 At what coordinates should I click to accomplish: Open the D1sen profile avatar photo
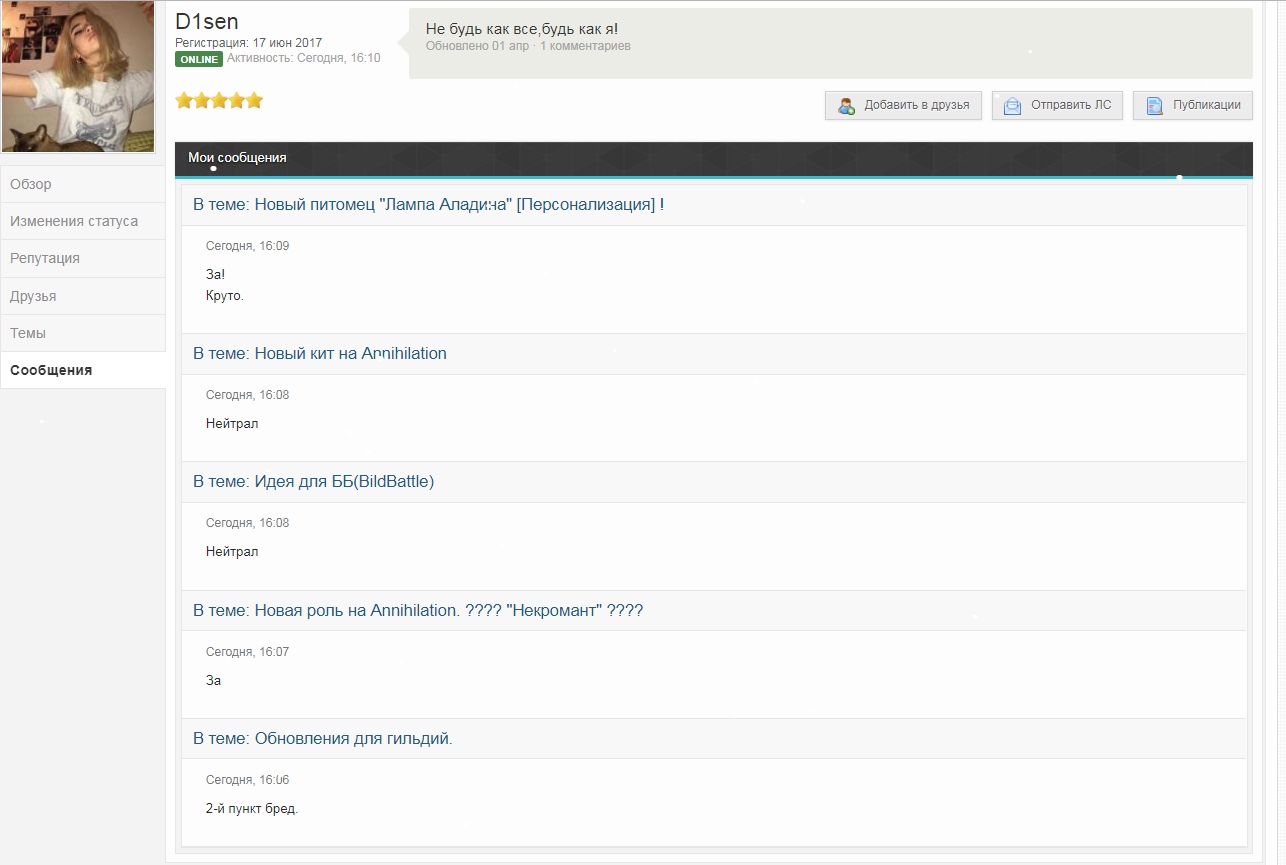(x=78, y=77)
